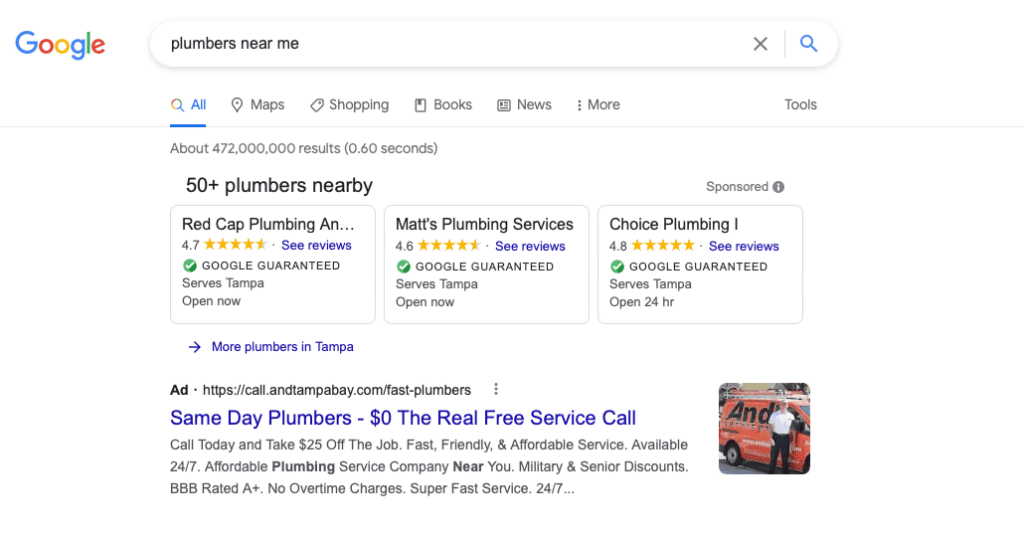The width and height of the screenshot is (1024, 538).
Task: Click Serves Tampa on Matt's Plumbing card
Action: [x=436, y=284]
